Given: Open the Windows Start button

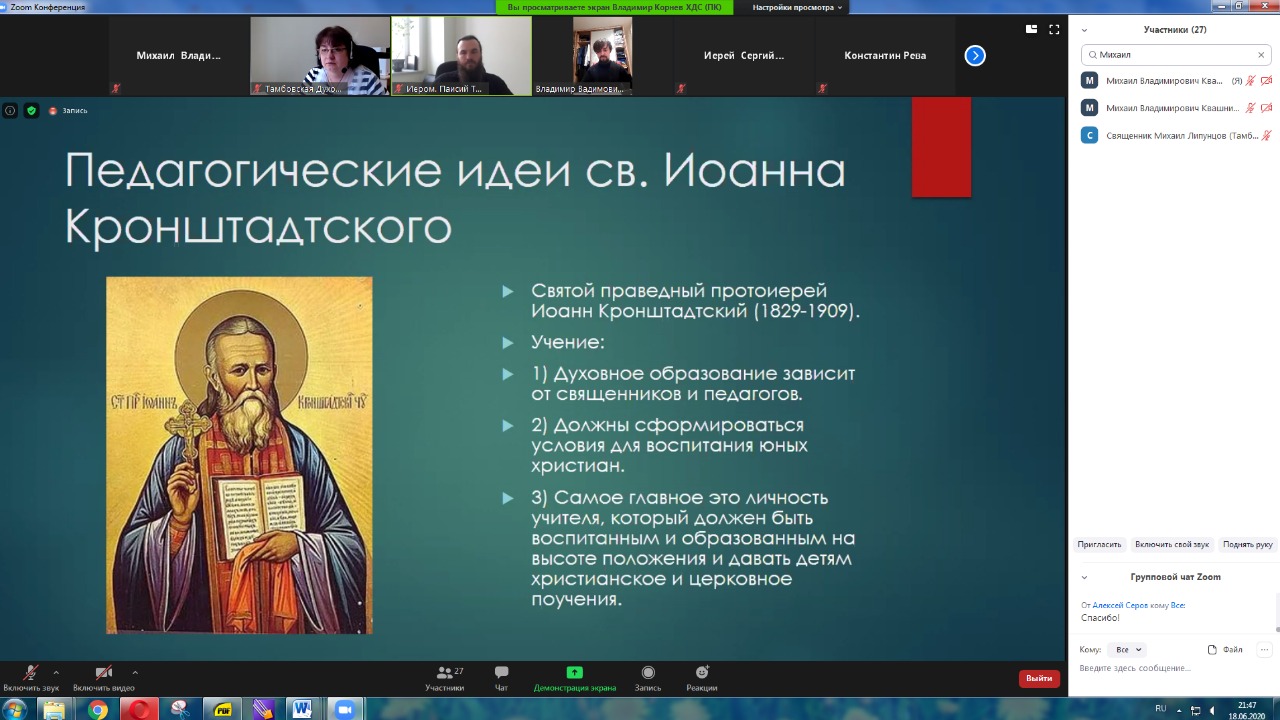Looking at the screenshot, I should (x=14, y=709).
